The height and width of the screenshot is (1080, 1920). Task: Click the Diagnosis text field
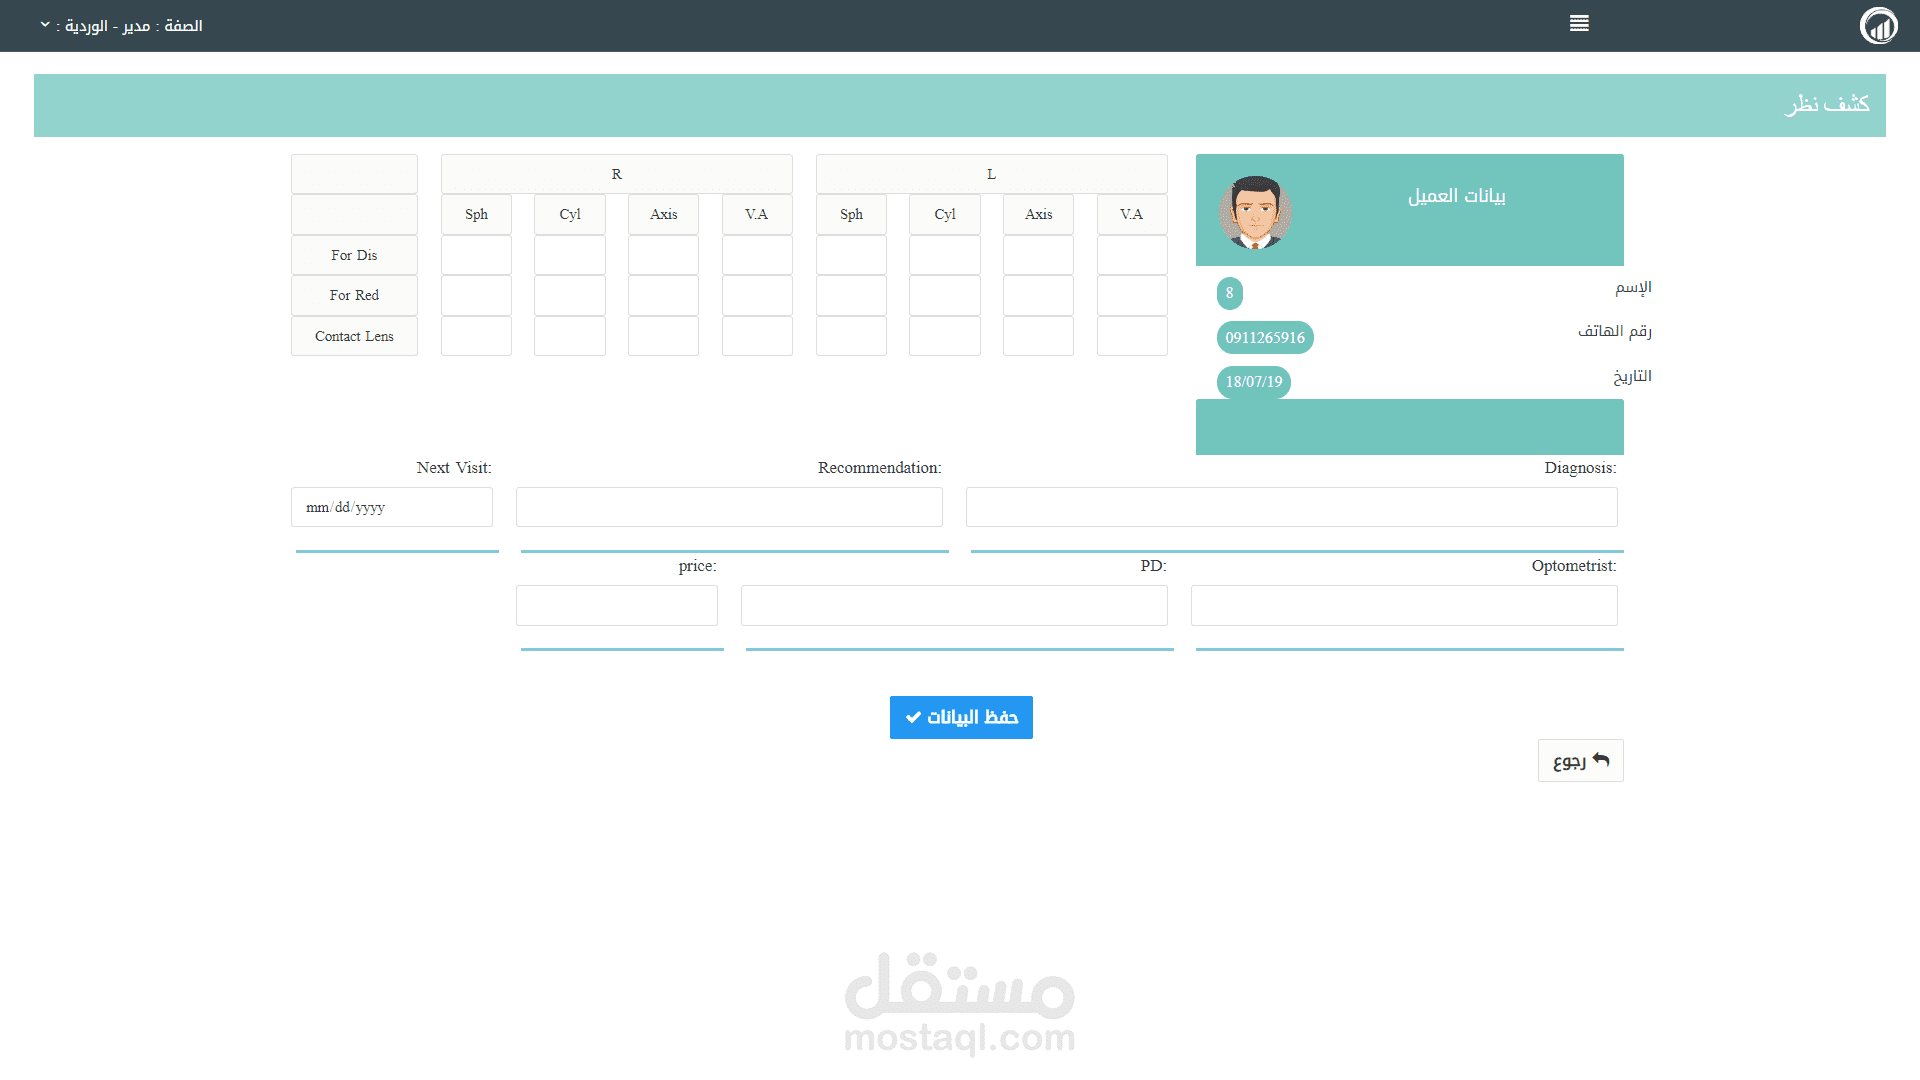[x=1291, y=507]
